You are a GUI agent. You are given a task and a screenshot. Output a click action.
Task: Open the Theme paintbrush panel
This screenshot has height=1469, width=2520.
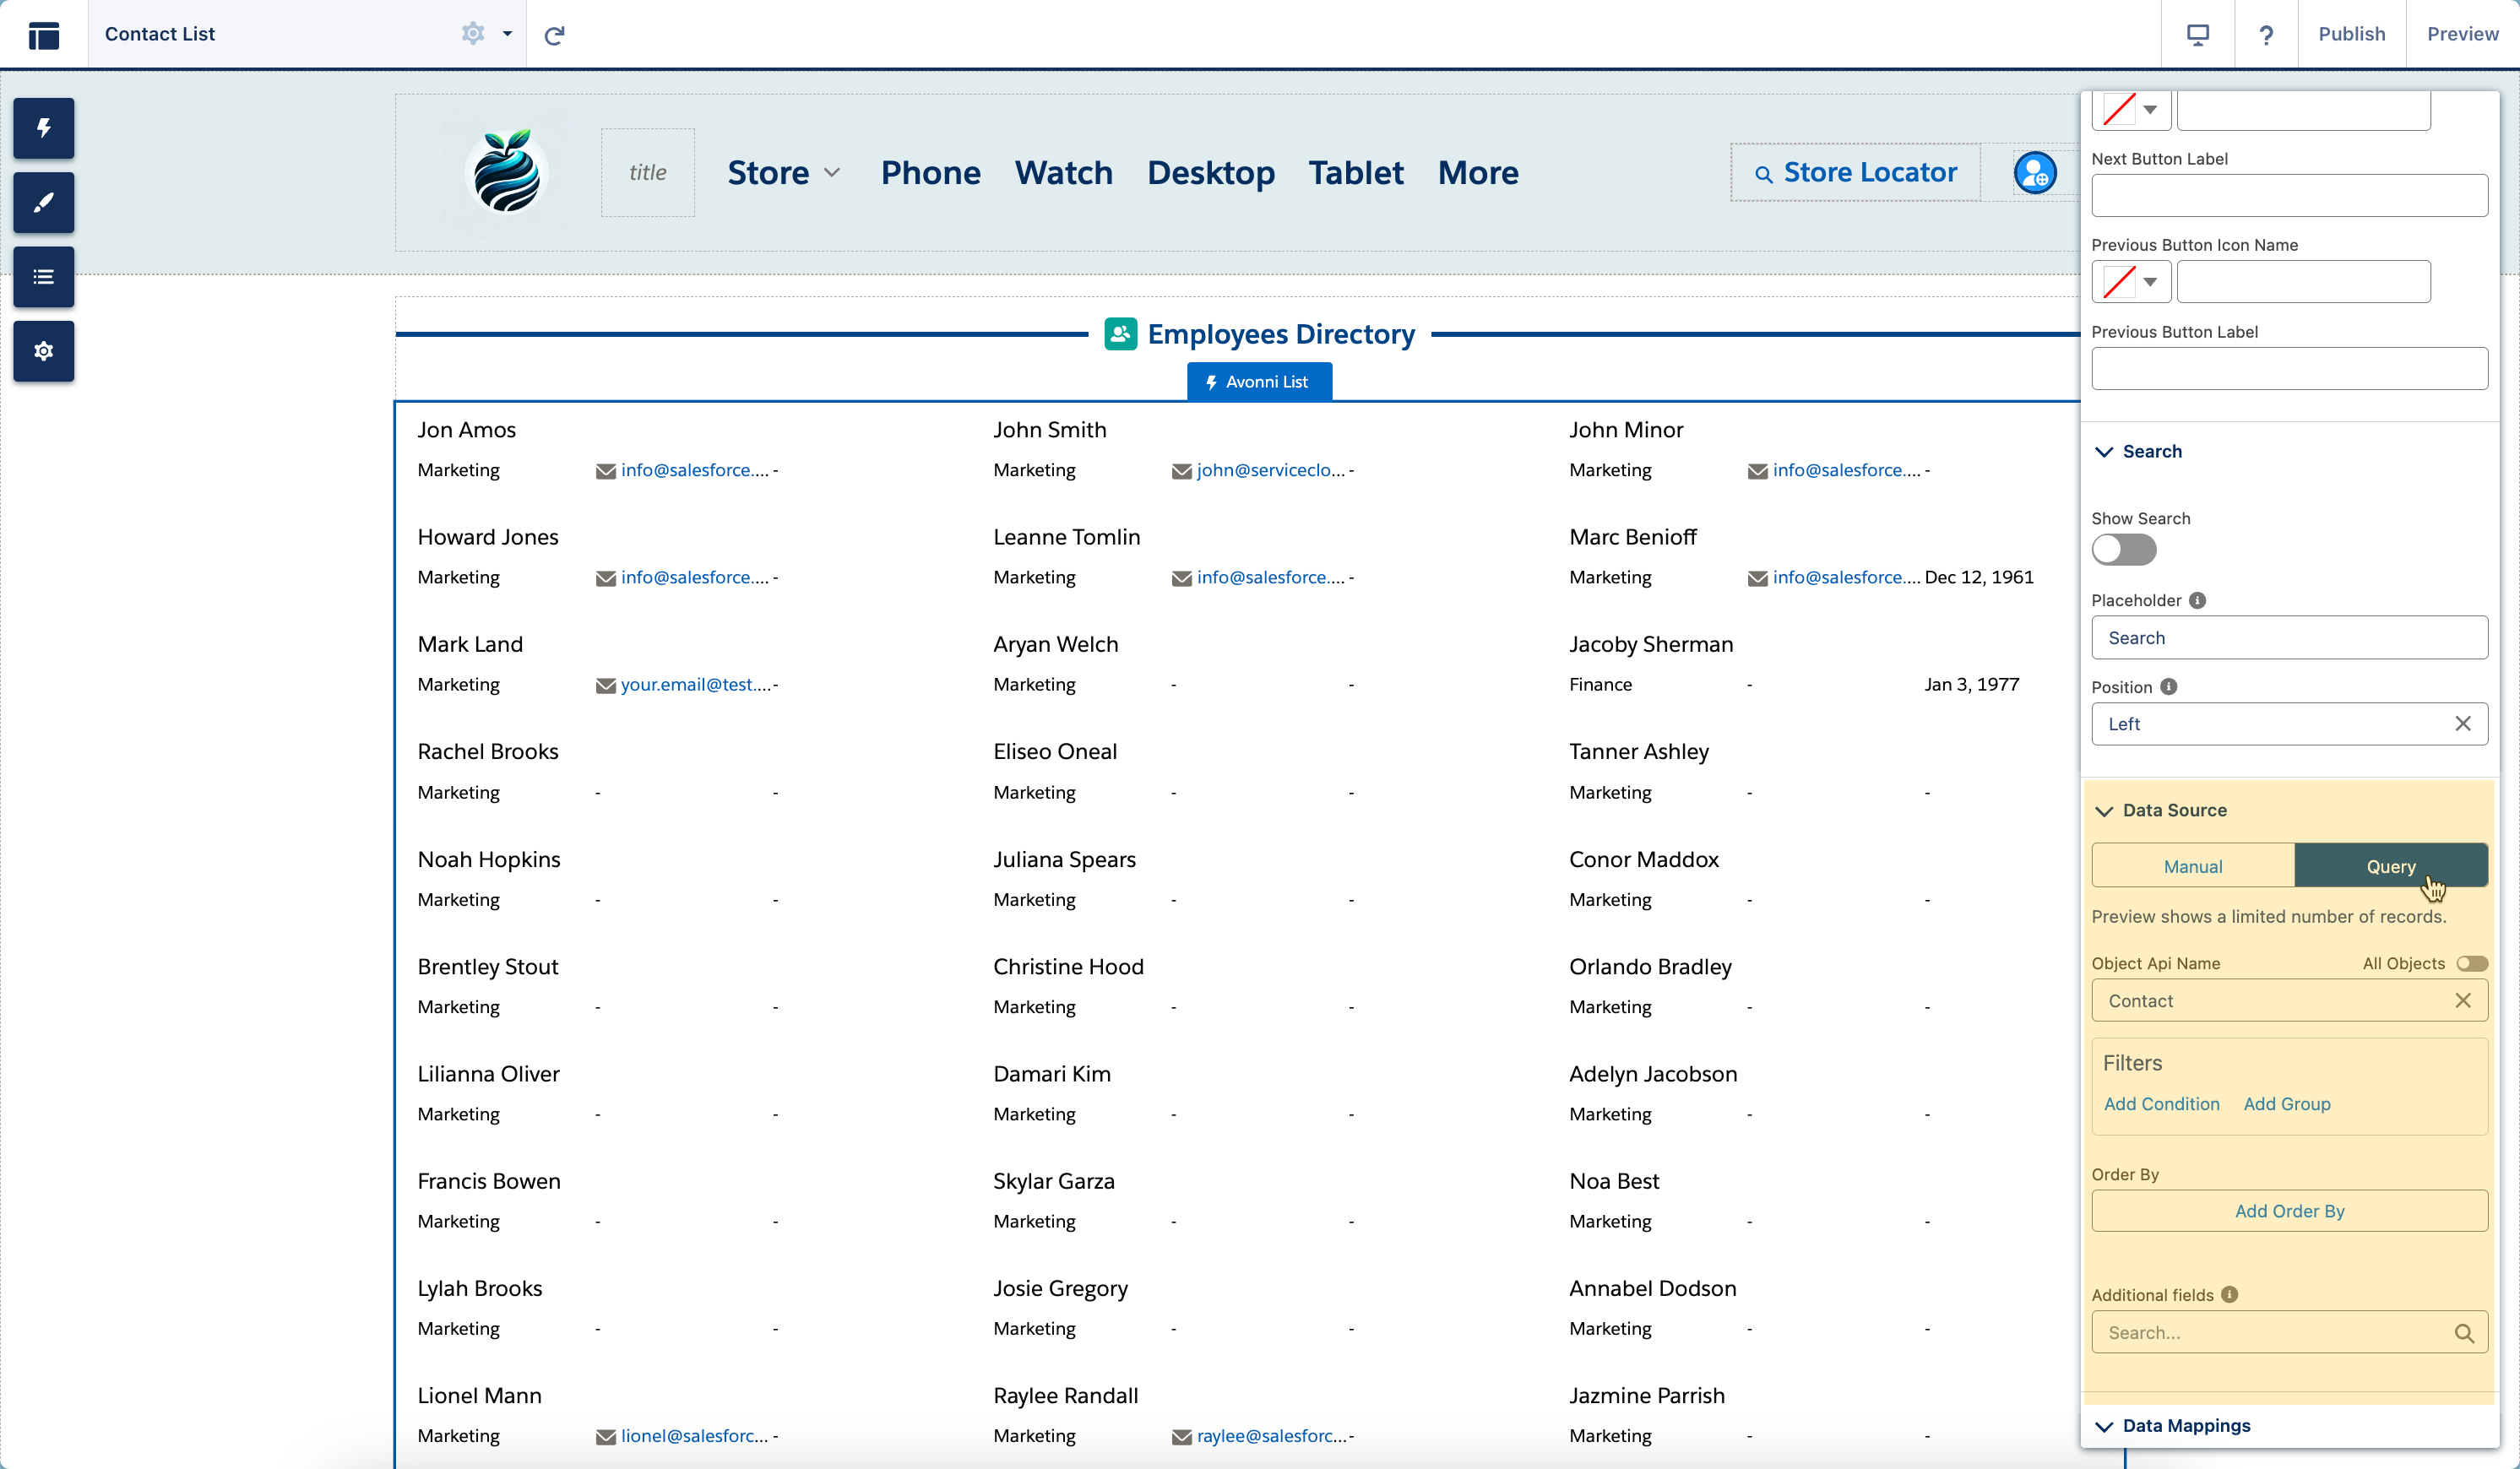coord(43,203)
